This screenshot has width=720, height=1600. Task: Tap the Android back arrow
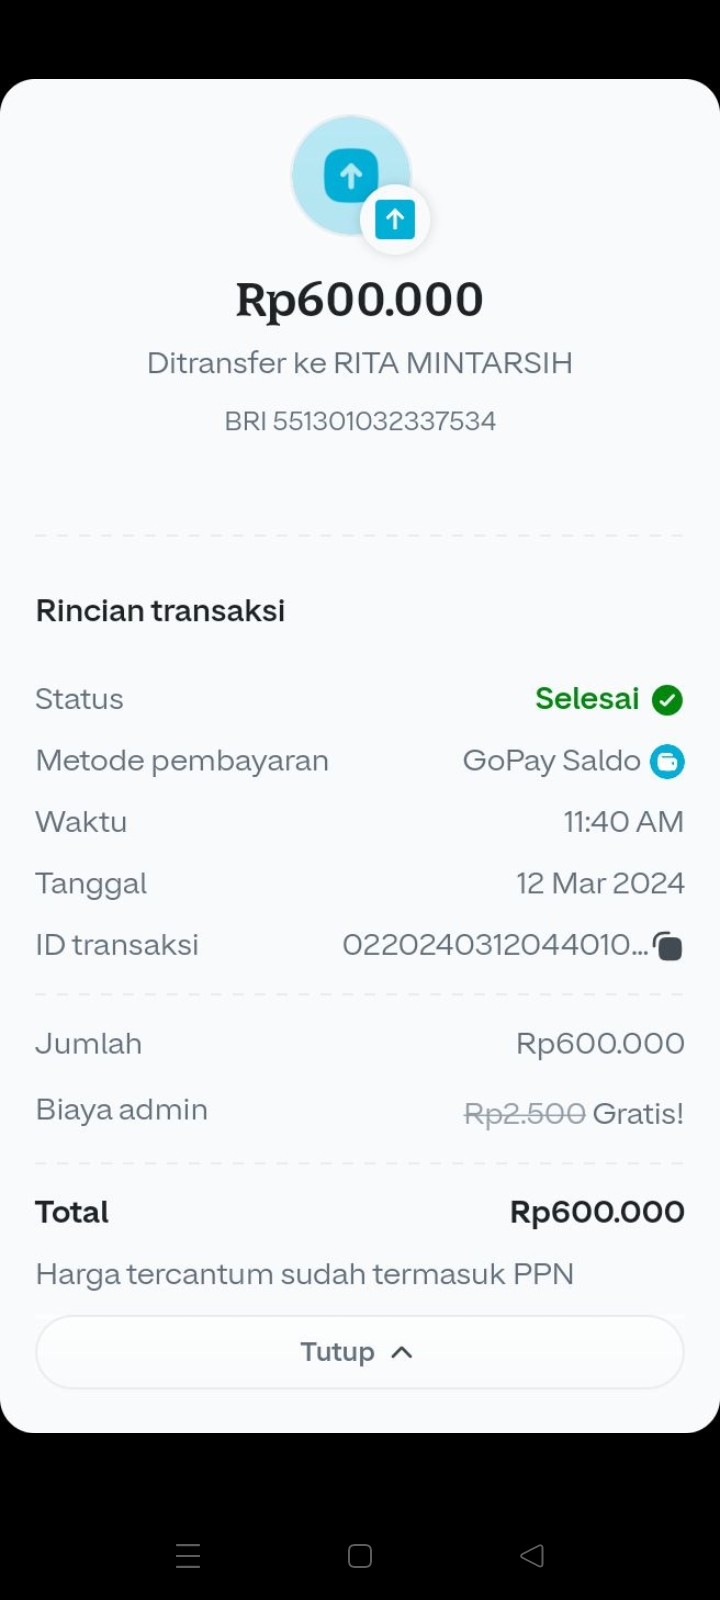[532, 1555]
